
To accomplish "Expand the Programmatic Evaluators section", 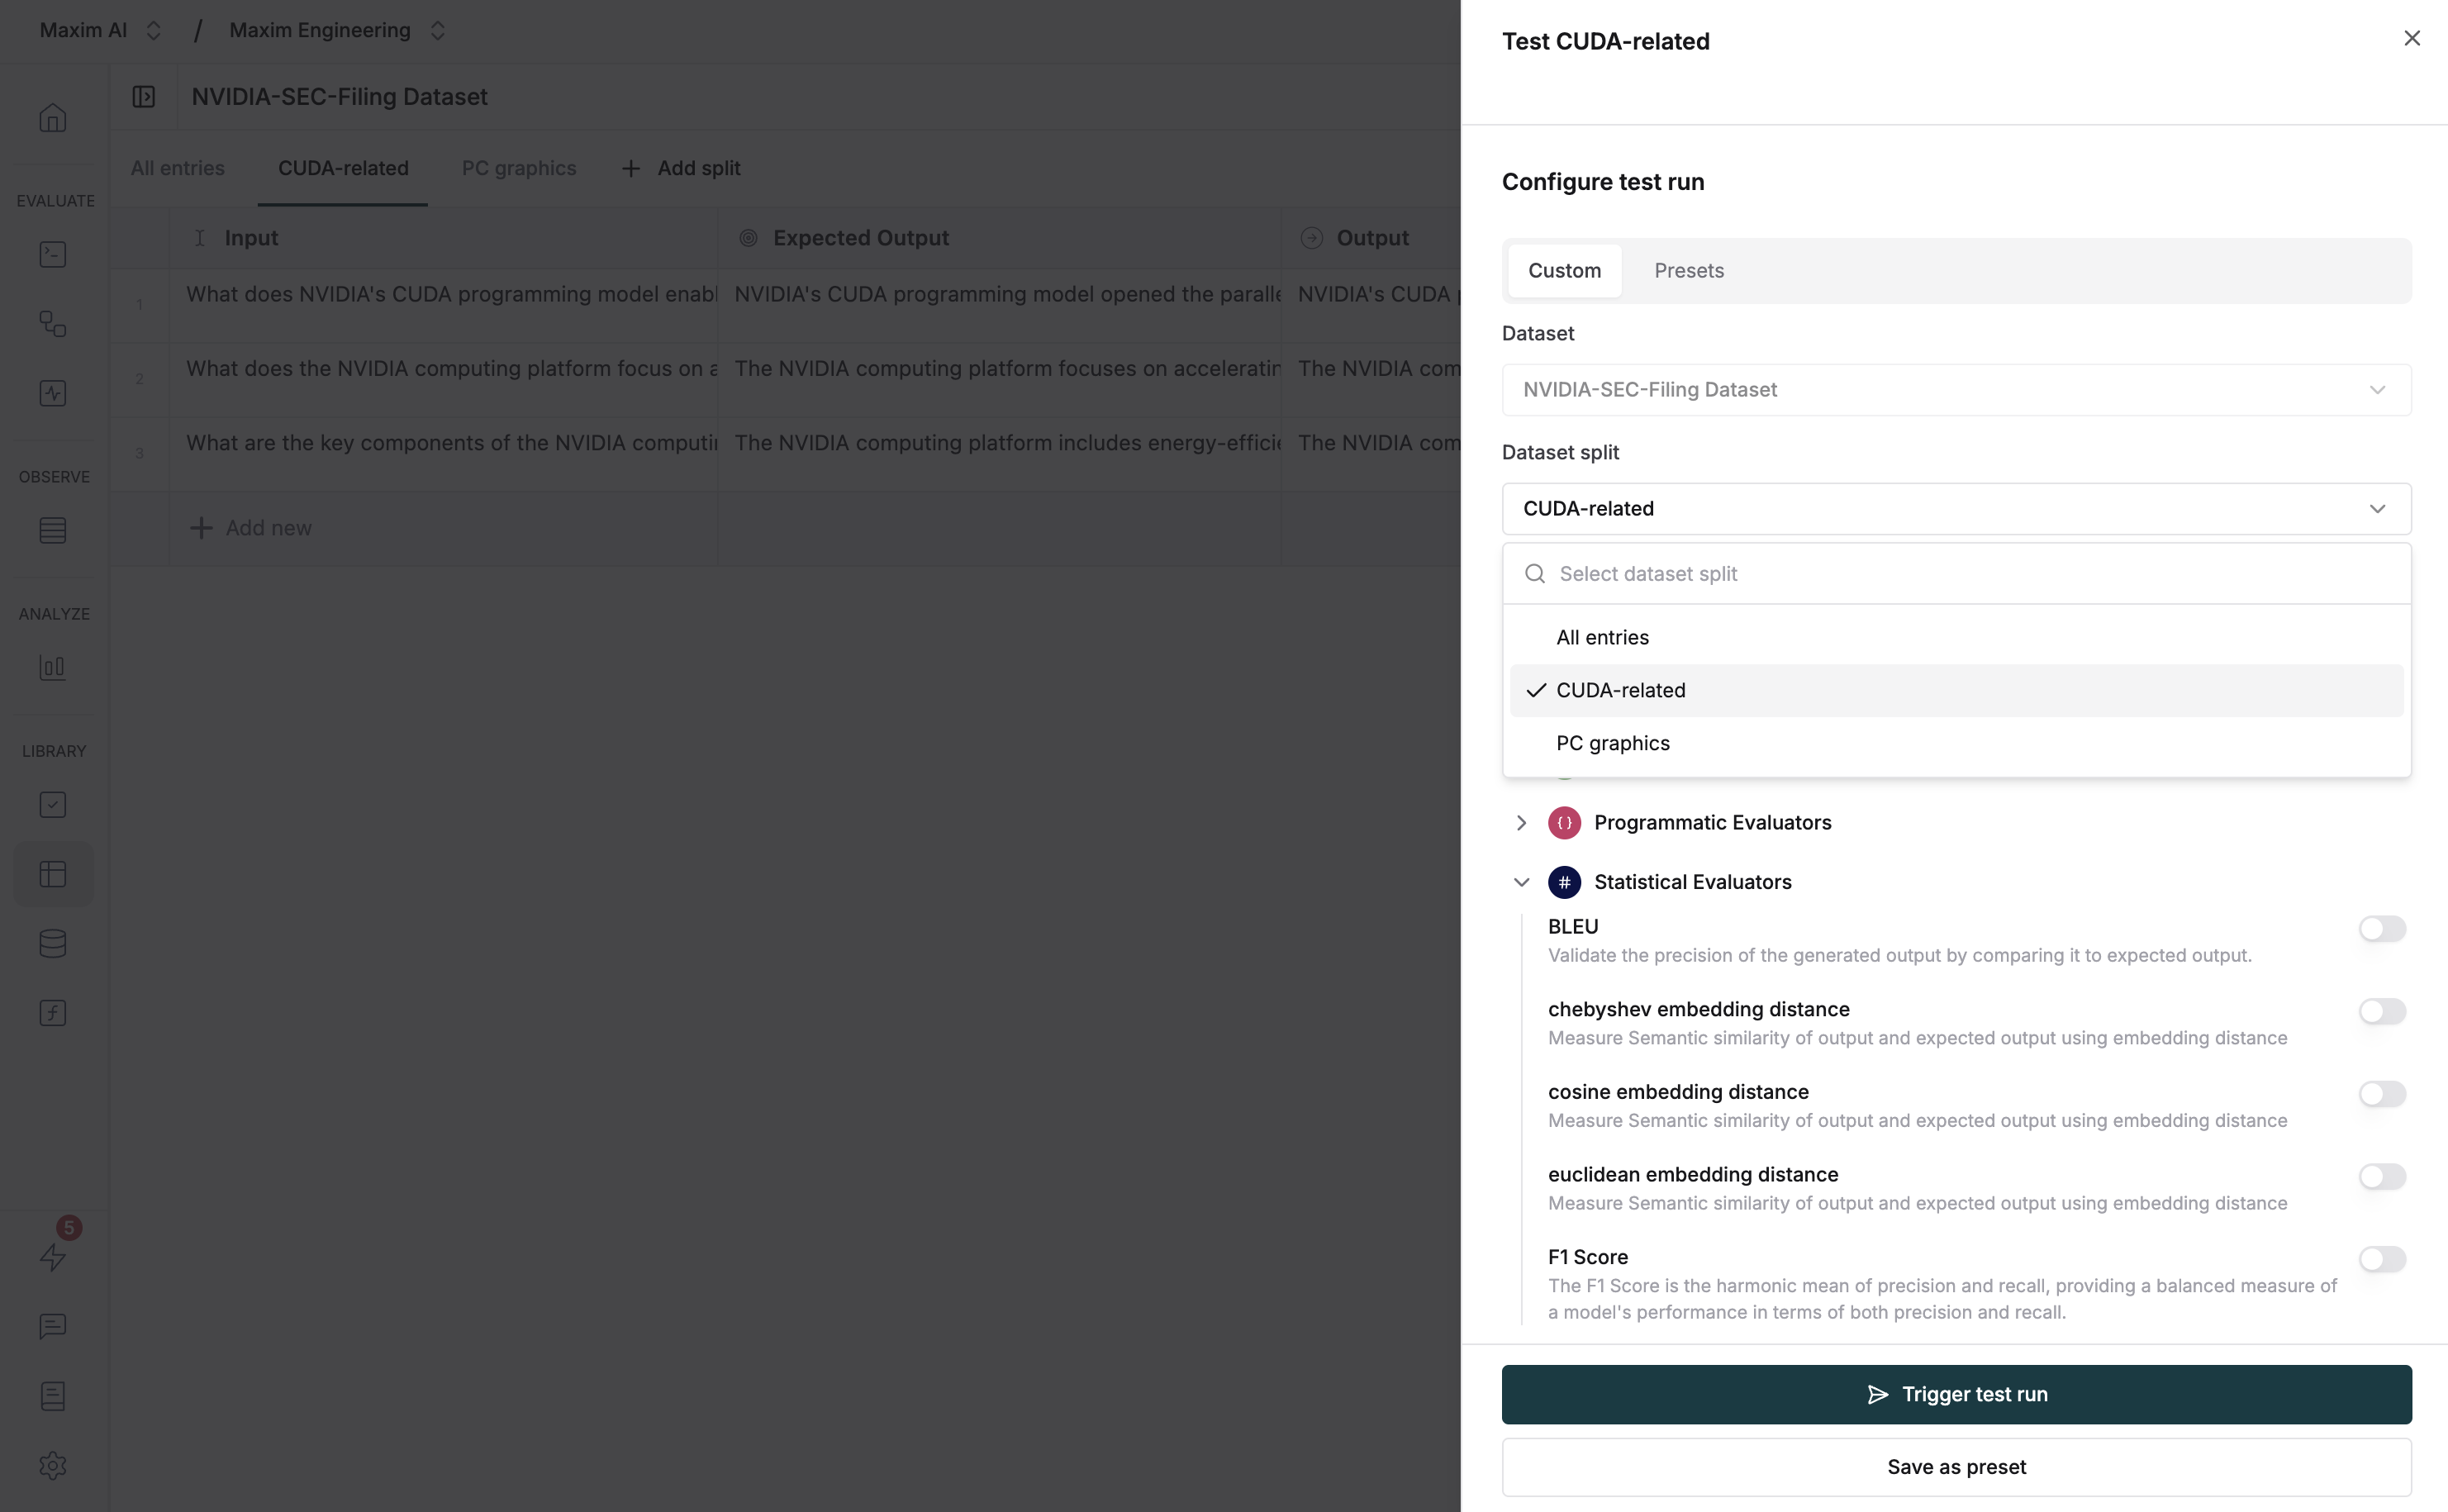I will pos(1521,822).
